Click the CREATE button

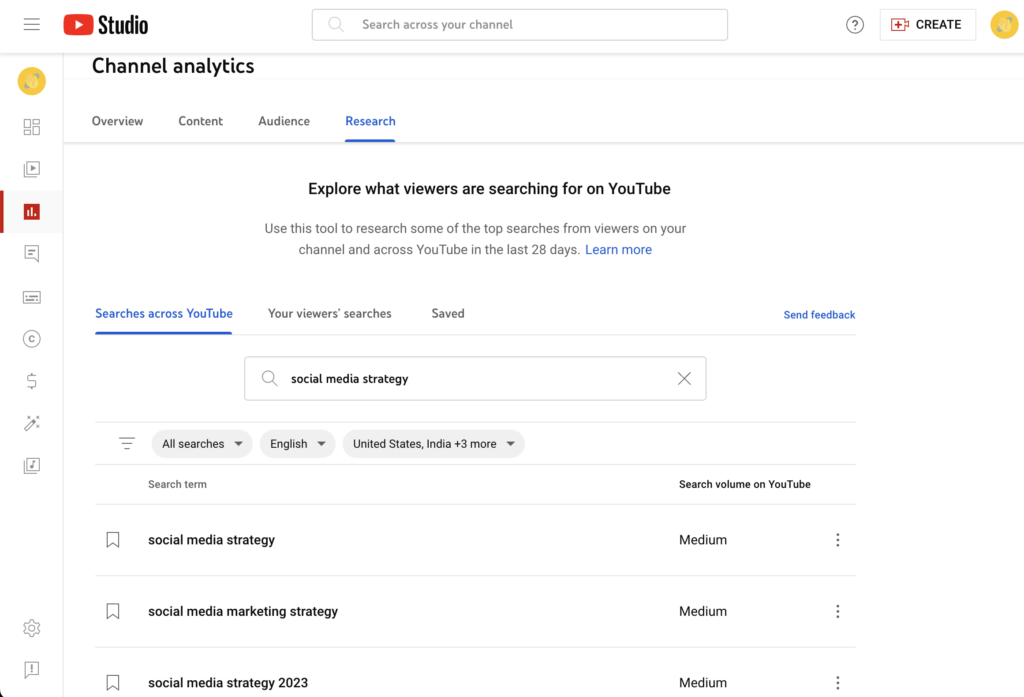click(x=927, y=25)
